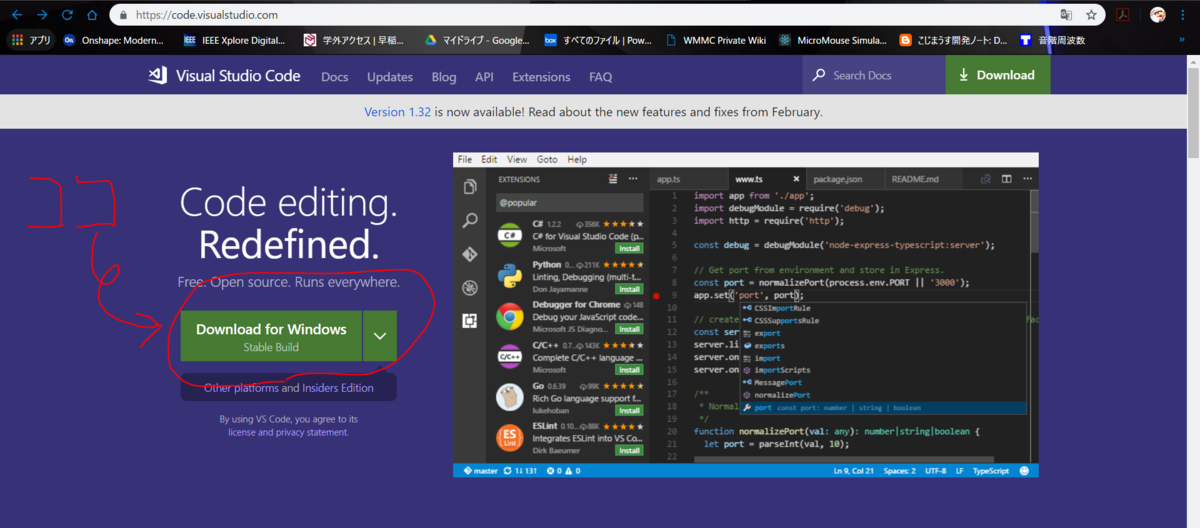Image resolution: width=1200 pixels, height=528 pixels.
Task: Click the Search Docs field
Action: click(x=874, y=75)
